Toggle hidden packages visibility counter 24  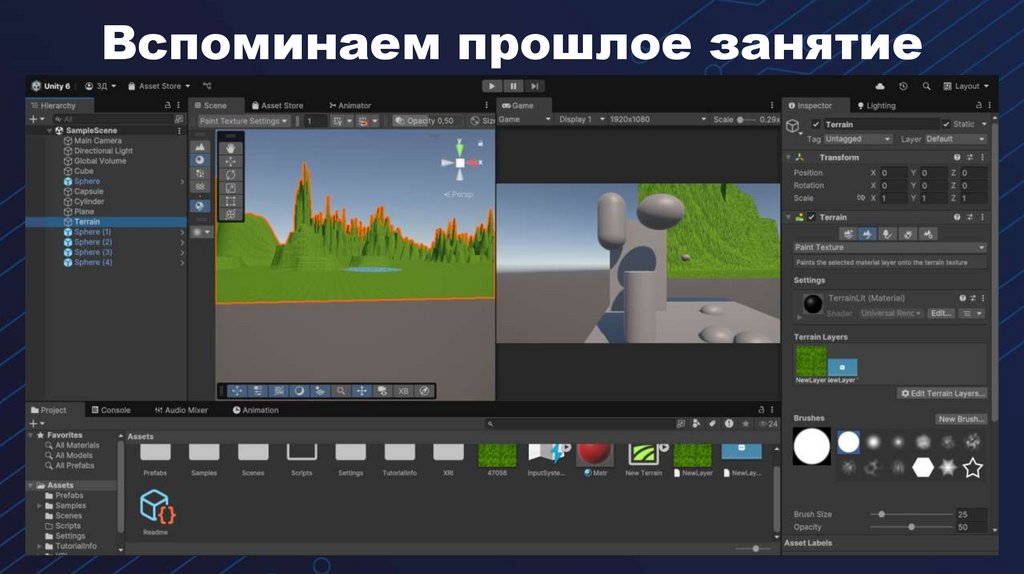pos(768,424)
